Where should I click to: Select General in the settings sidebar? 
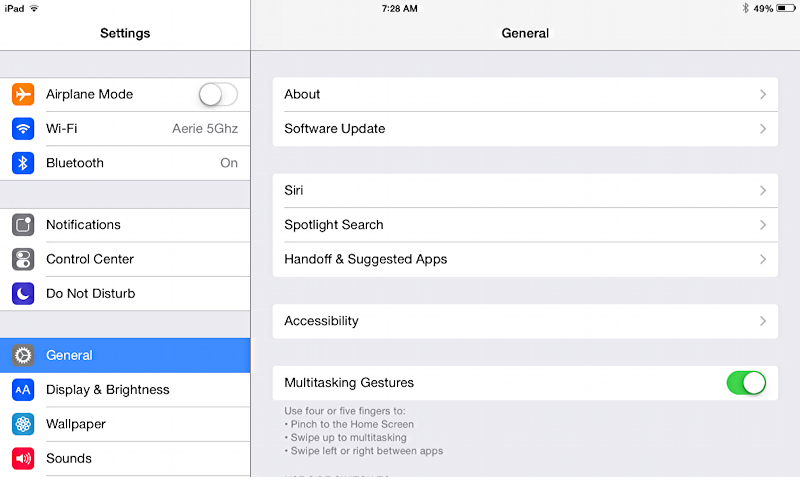(125, 356)
